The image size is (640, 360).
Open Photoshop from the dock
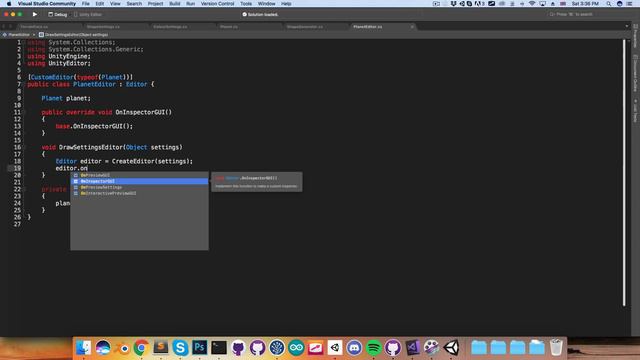tap(200, 348)
